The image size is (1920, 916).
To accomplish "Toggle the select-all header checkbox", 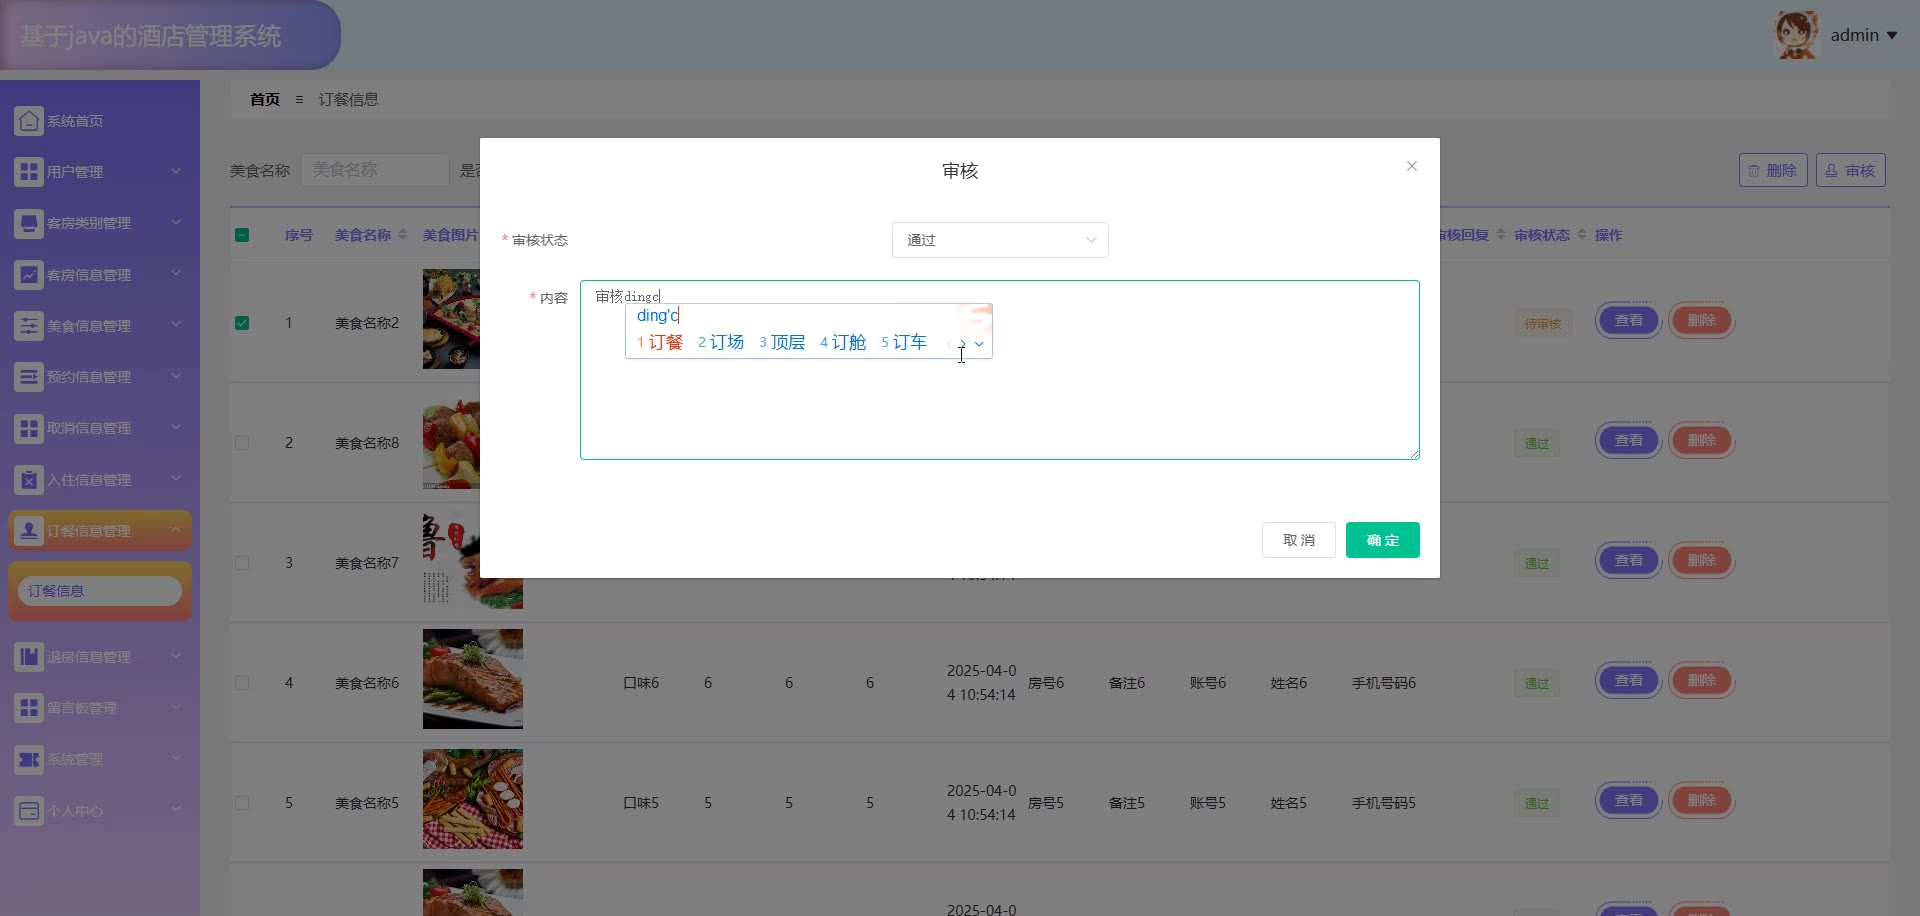I will 242,235.
